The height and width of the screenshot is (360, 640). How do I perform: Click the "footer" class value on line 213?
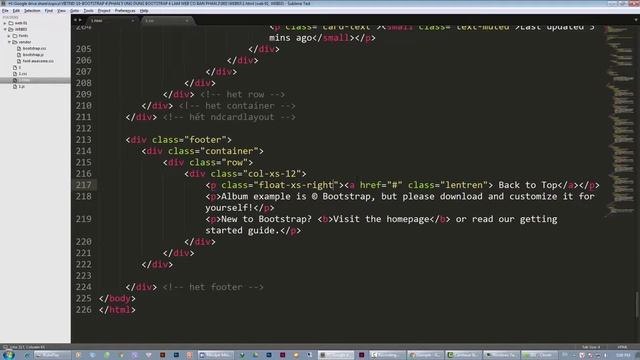tap(205, 140)
